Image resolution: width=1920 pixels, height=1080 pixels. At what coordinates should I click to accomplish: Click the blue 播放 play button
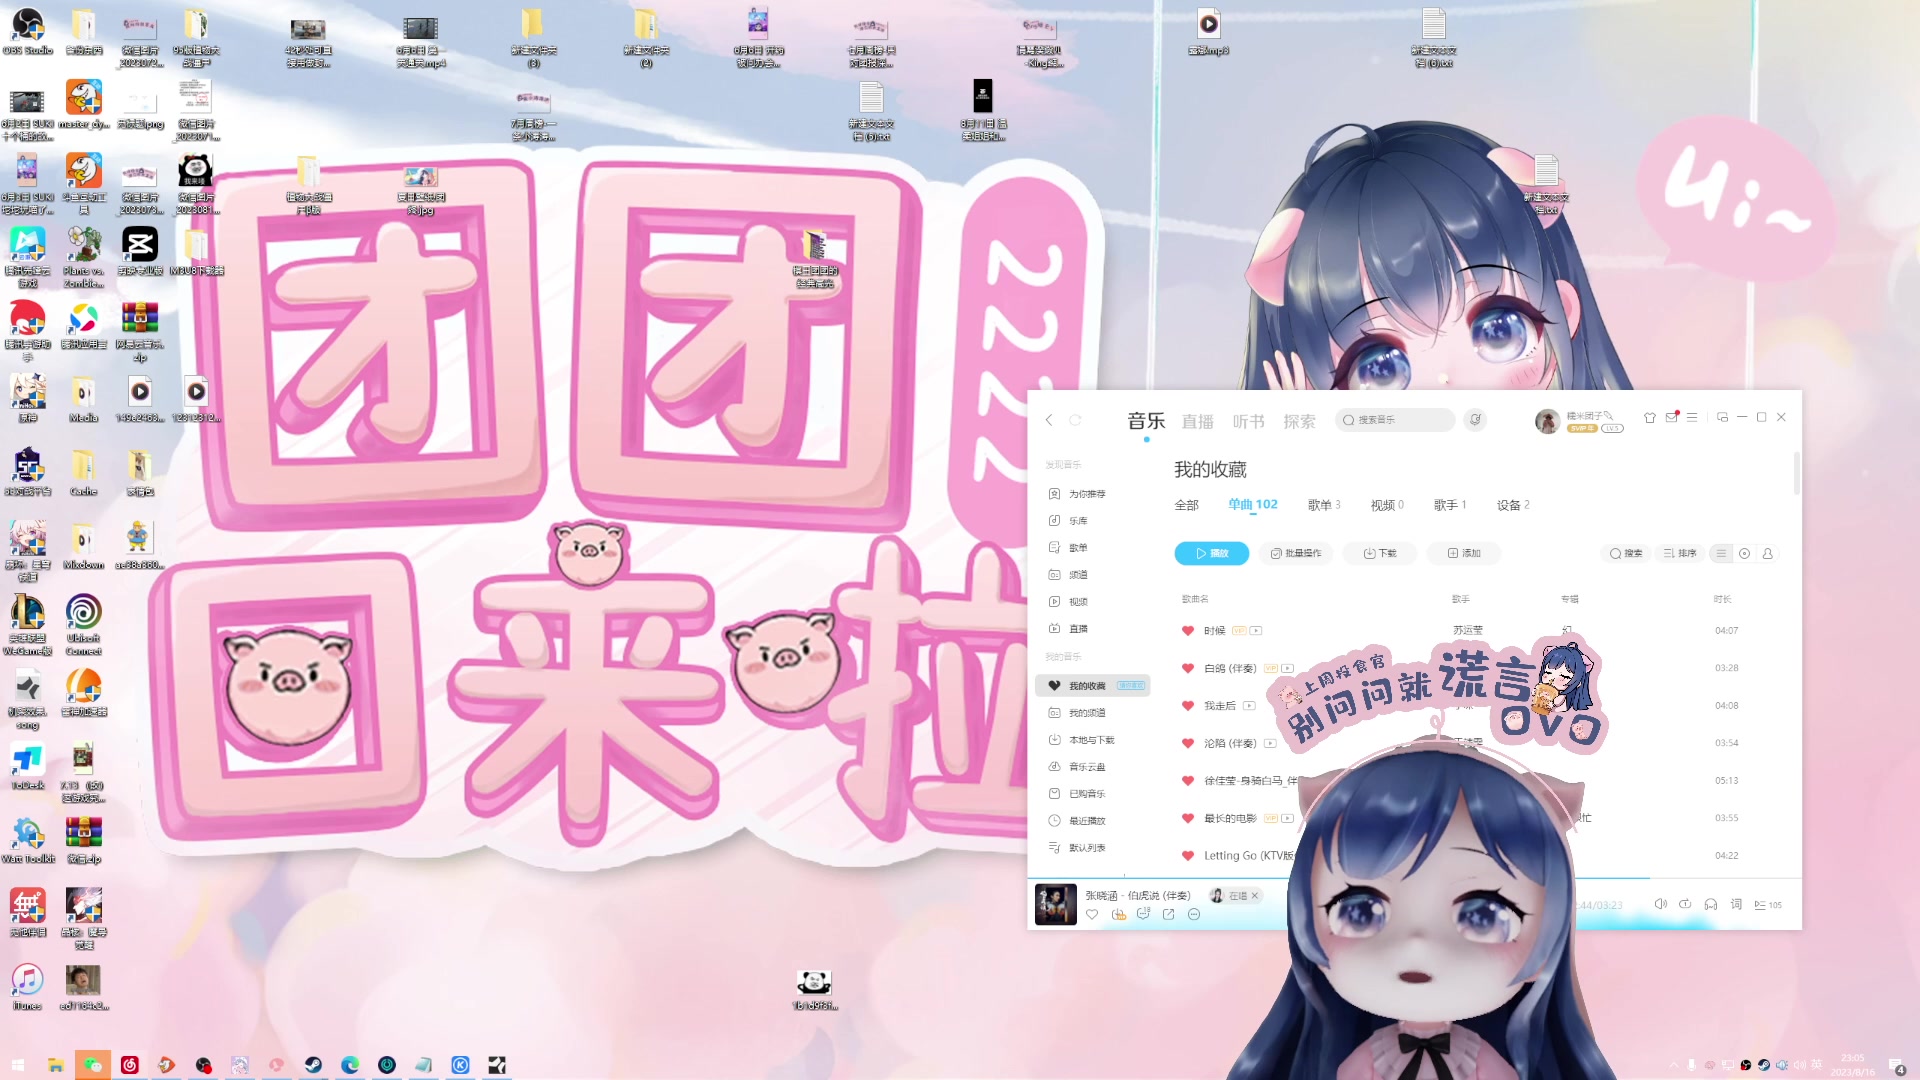[1211, 553]
